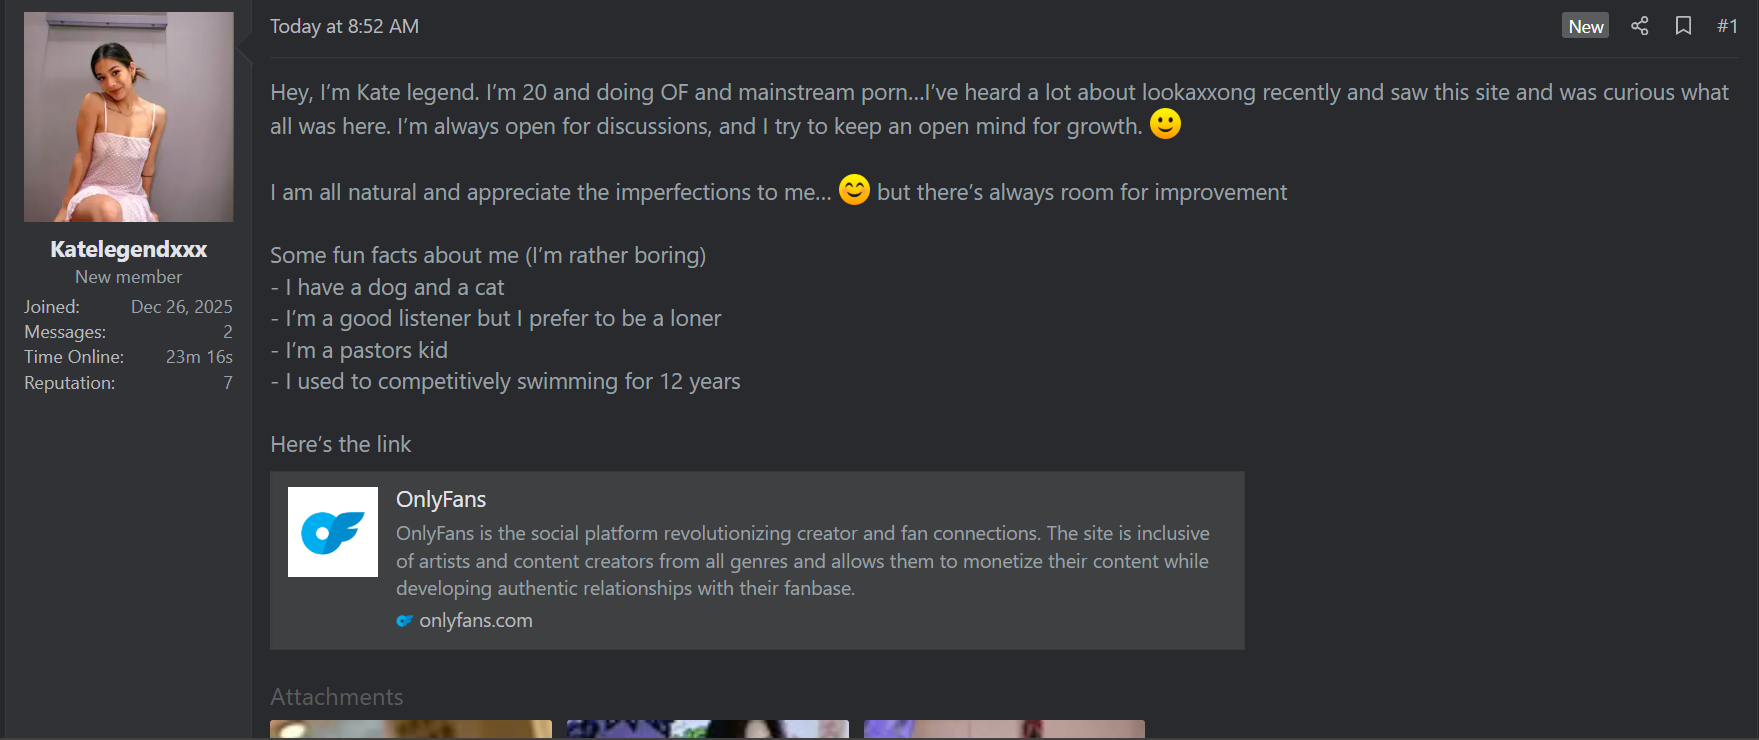
Task: Click the New post badge
Action: (x=1585, y=26)
